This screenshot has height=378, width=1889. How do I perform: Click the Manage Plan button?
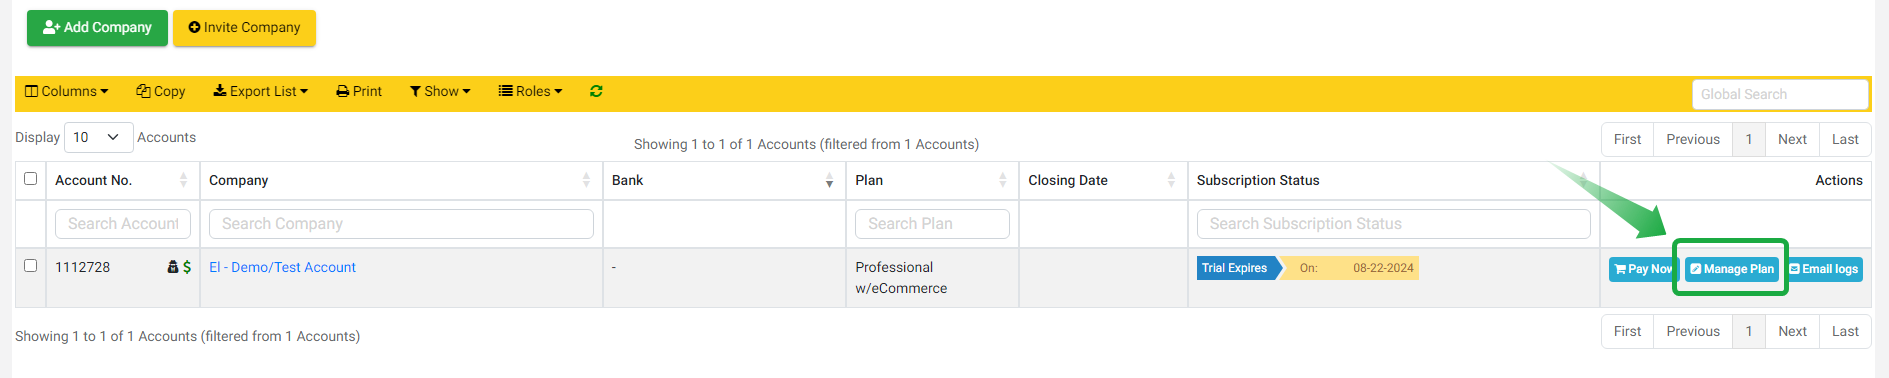(x=1732, y=269)
